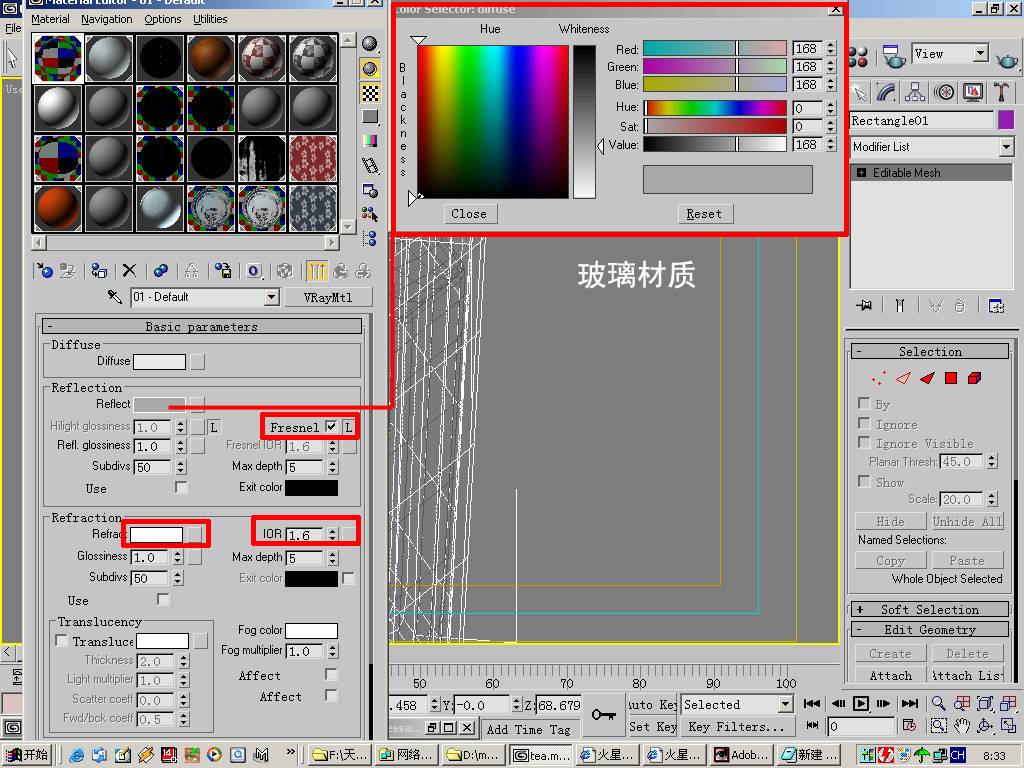Collapse the Selection rollout
This screenshot has width=1024, height=768.
(x=930, y=351)
